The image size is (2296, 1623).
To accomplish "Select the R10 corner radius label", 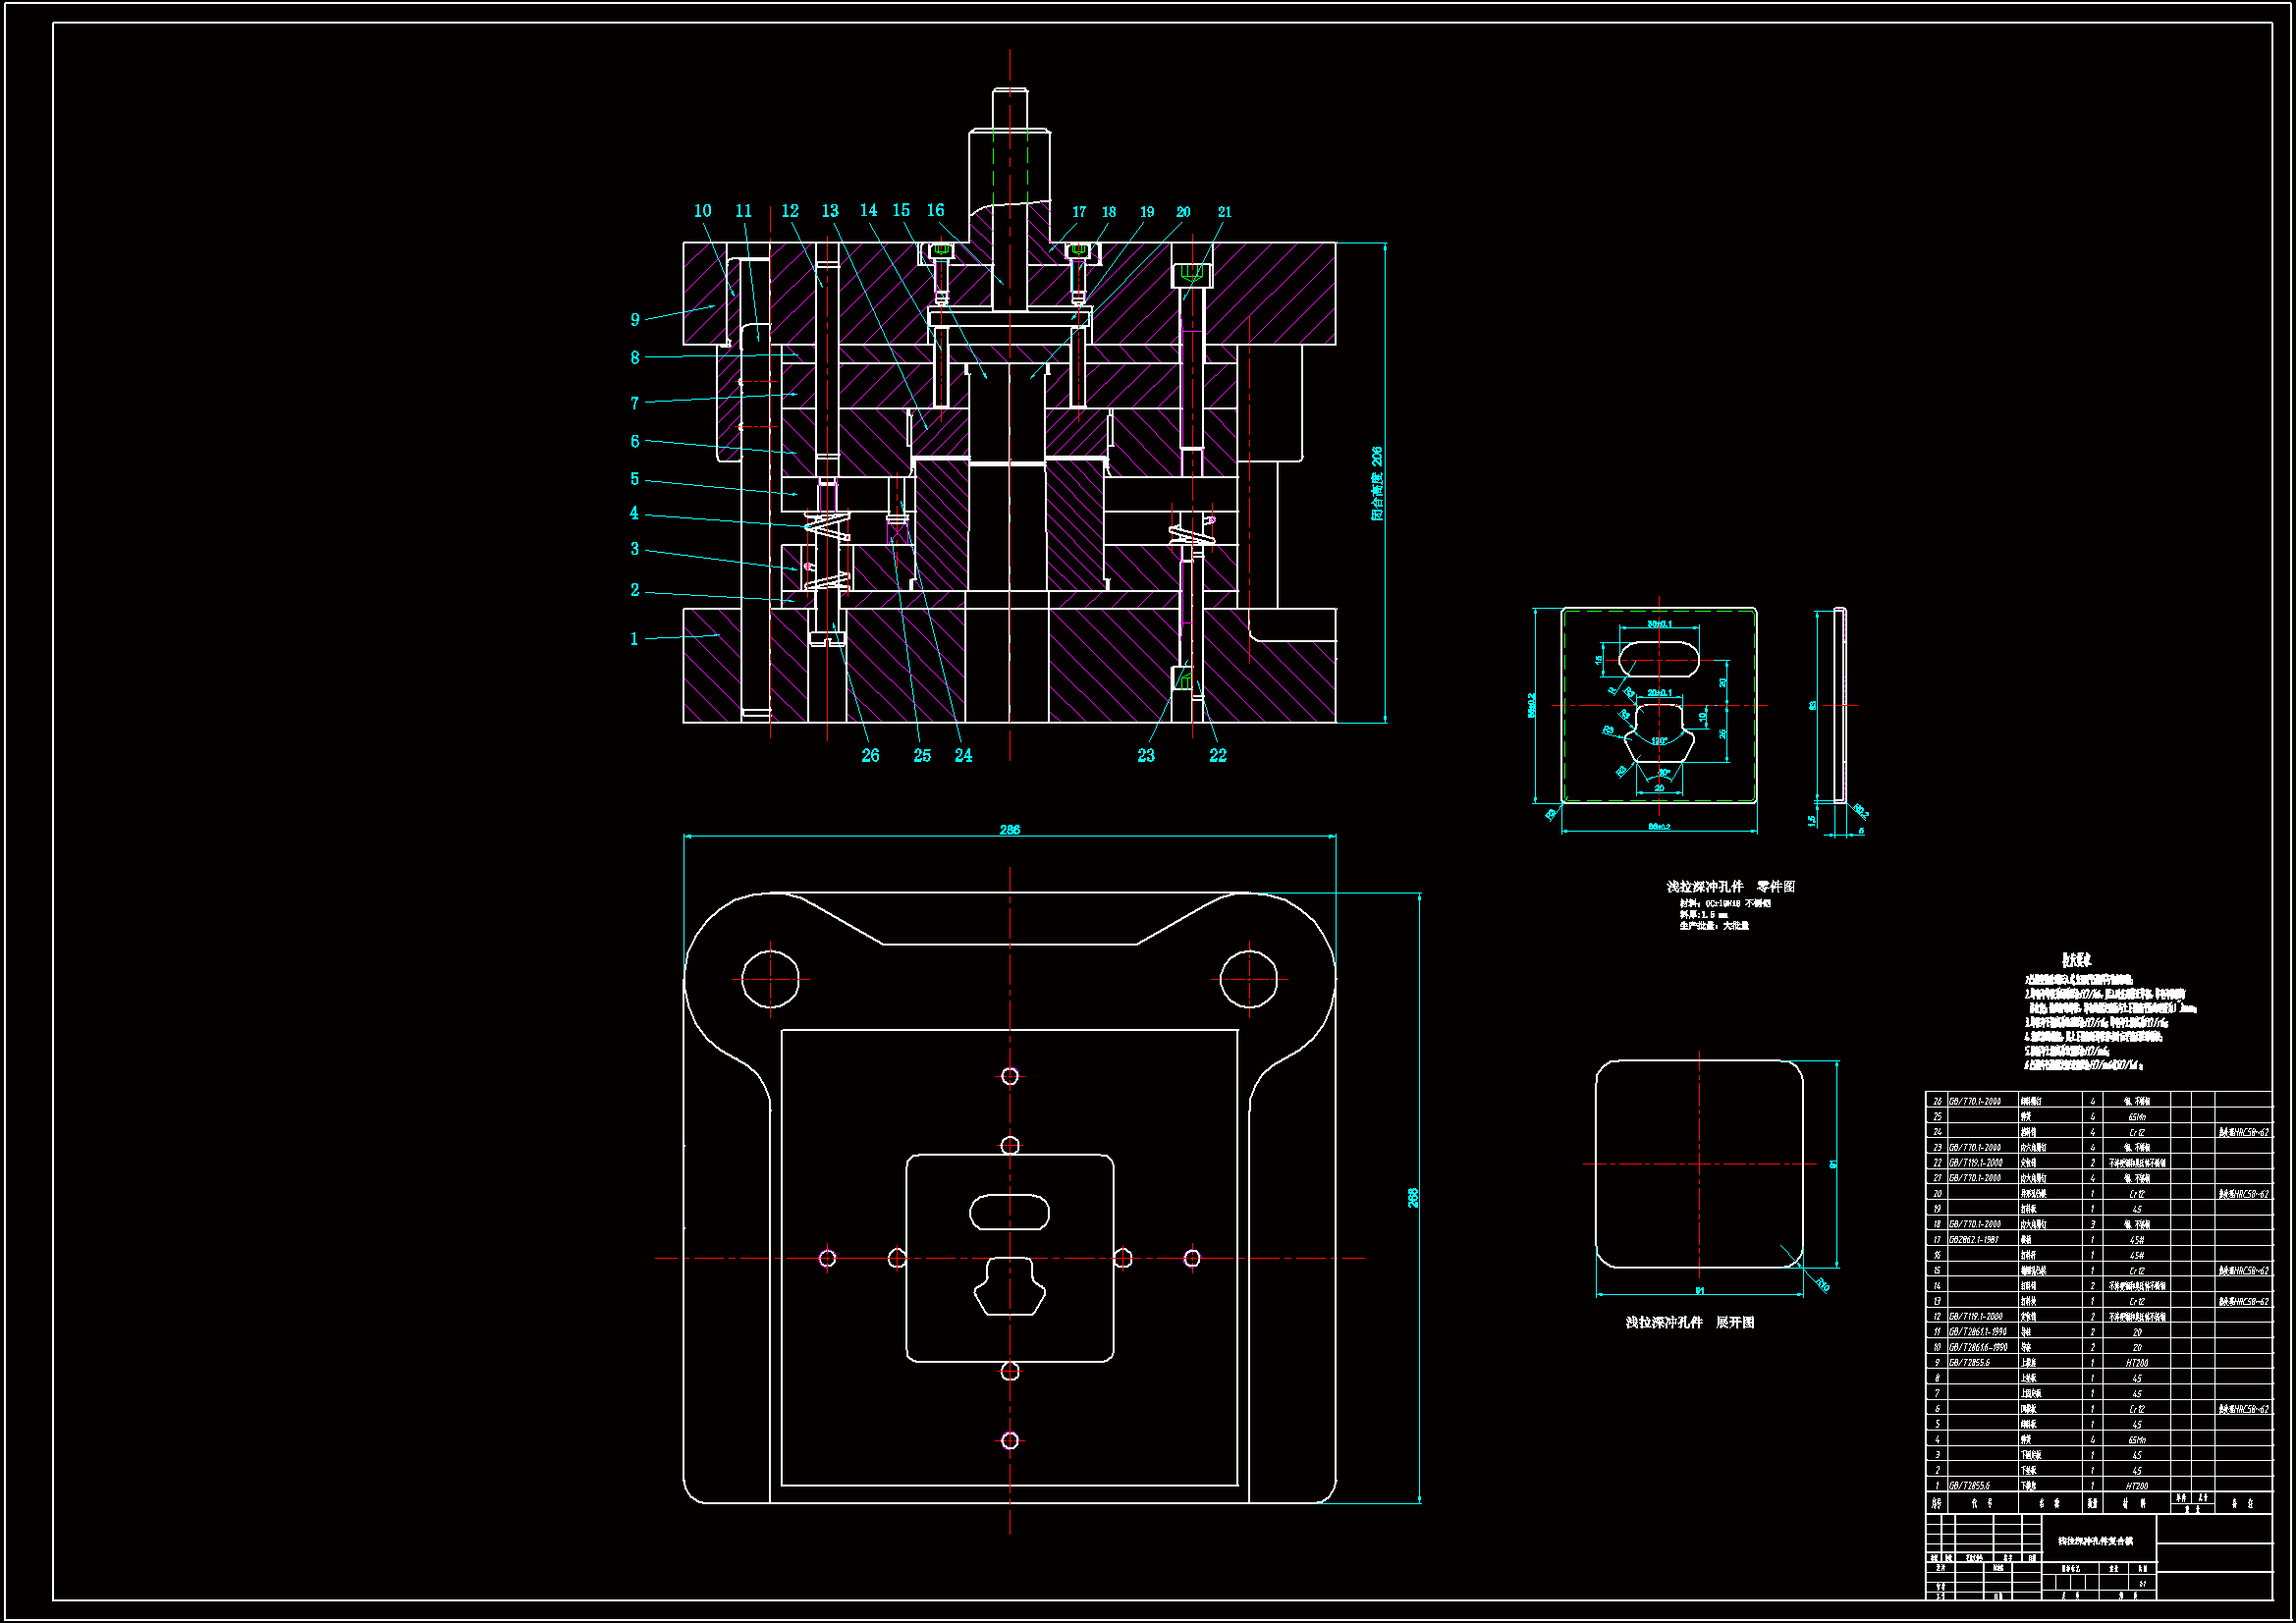I will 1822,1285.
